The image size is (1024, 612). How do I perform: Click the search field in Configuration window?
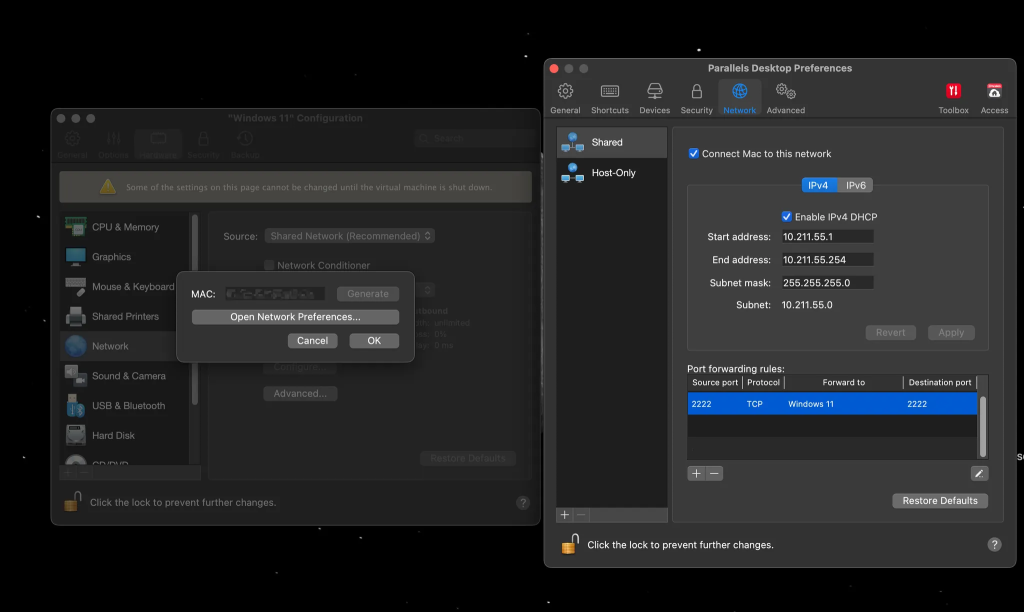click(x=475, y=138)
